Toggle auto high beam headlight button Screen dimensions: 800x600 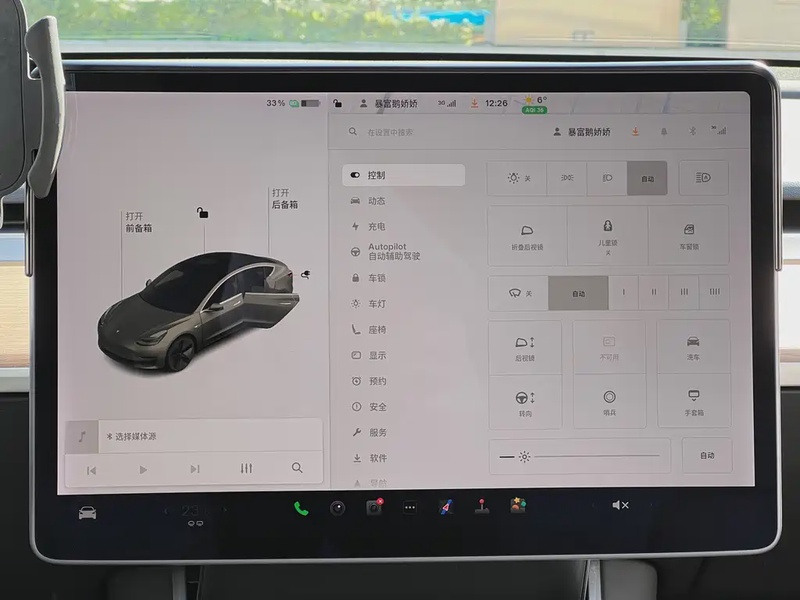tap(704, 178)
